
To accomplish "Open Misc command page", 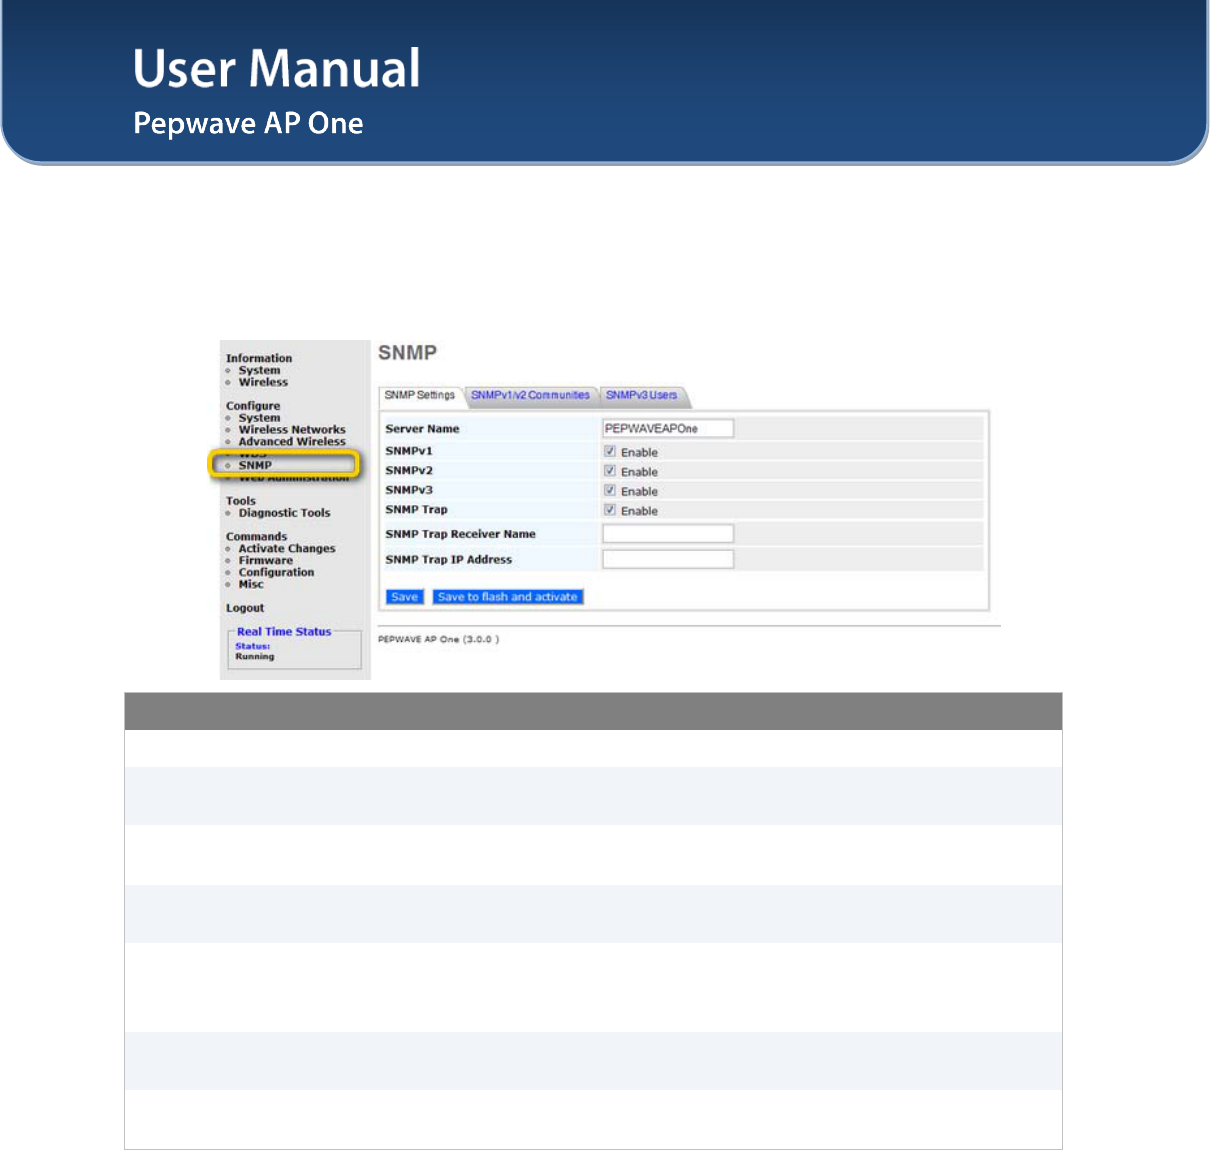I will point(251,585).
